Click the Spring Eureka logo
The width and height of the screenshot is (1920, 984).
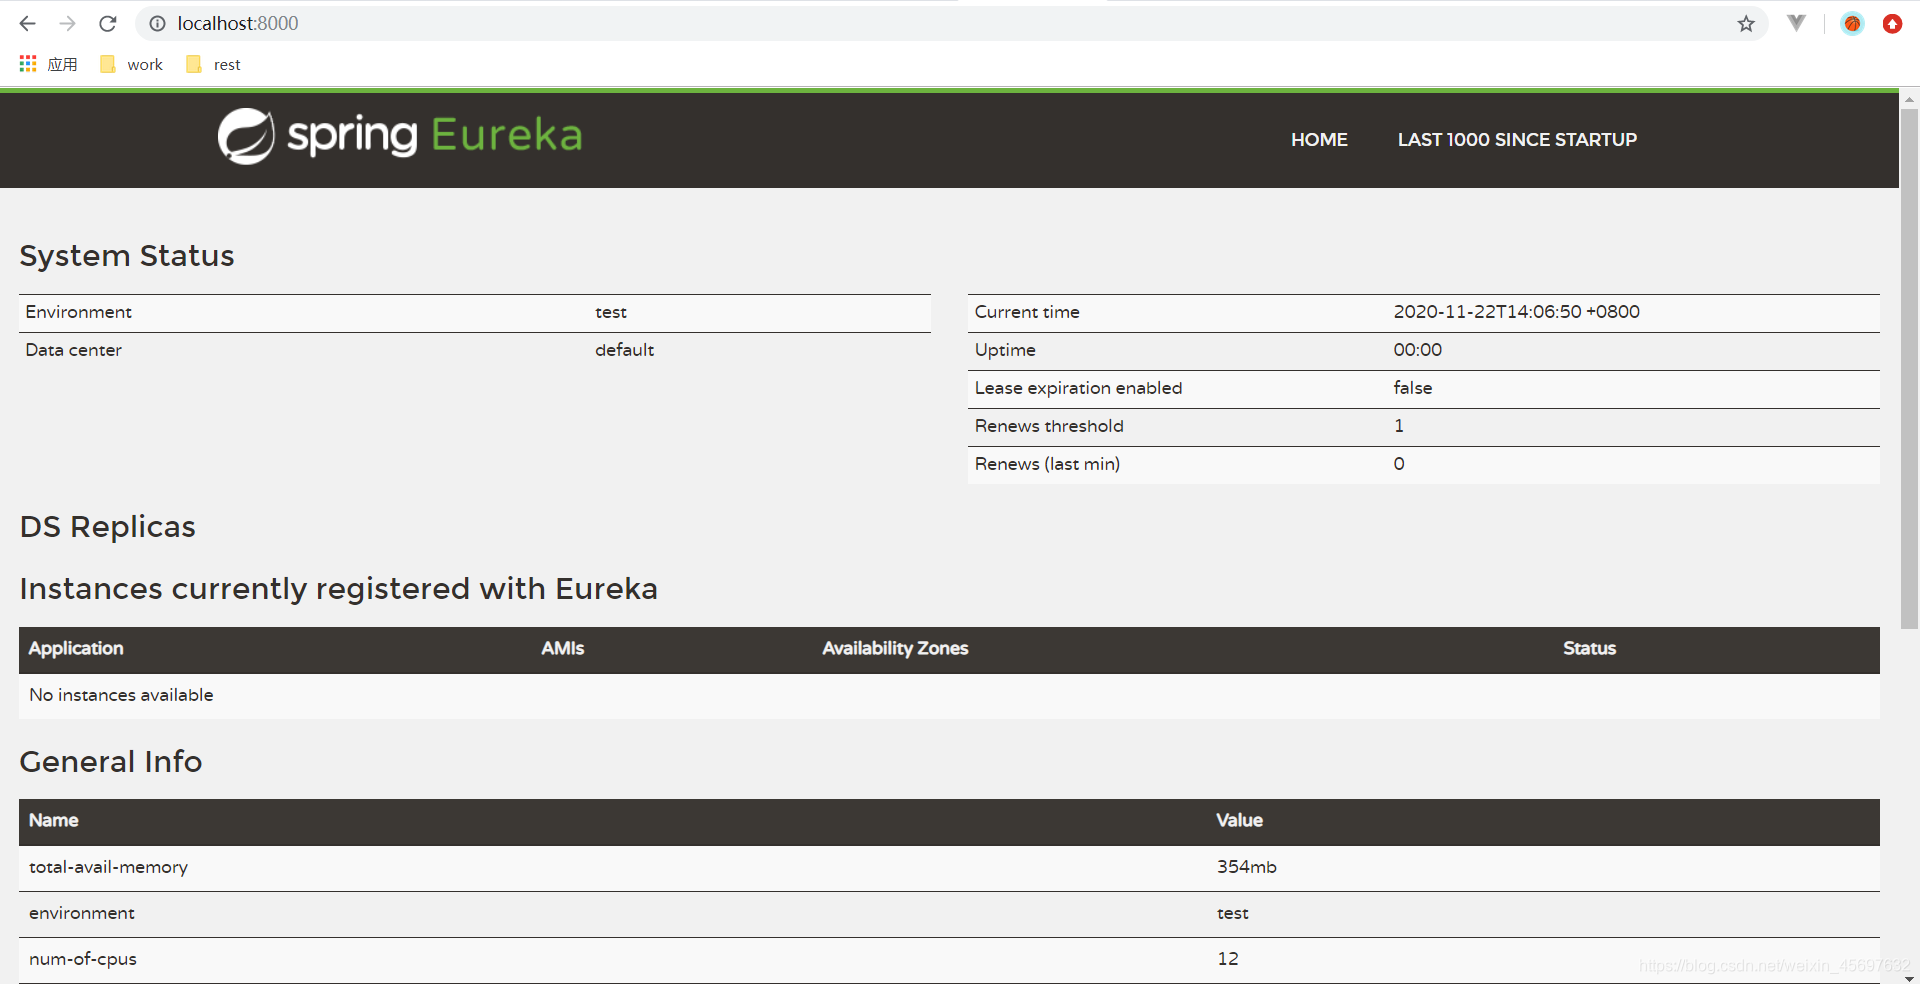coord(400,136)
